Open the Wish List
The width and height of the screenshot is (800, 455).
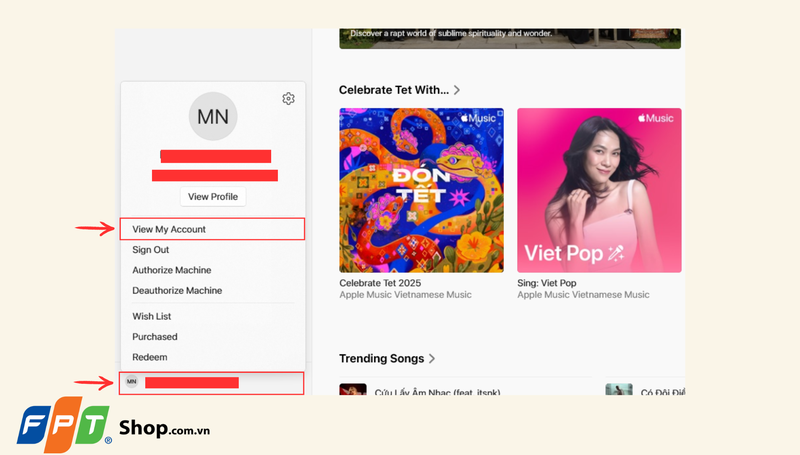pos(151,316)
